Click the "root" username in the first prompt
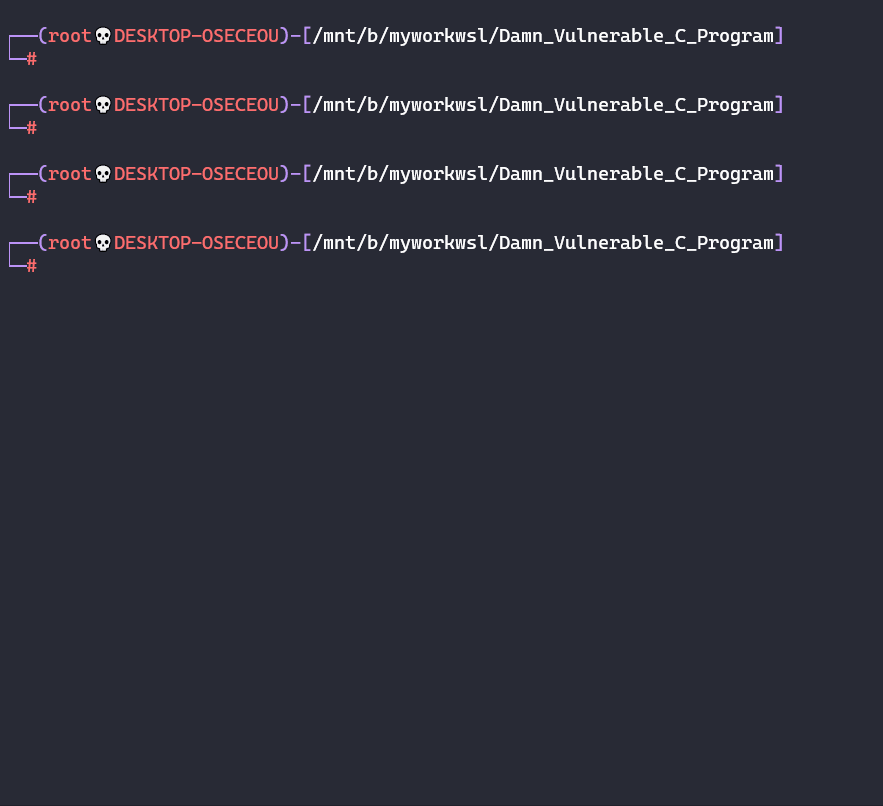This screenshot has height=806, width=883. click(70, 36)
